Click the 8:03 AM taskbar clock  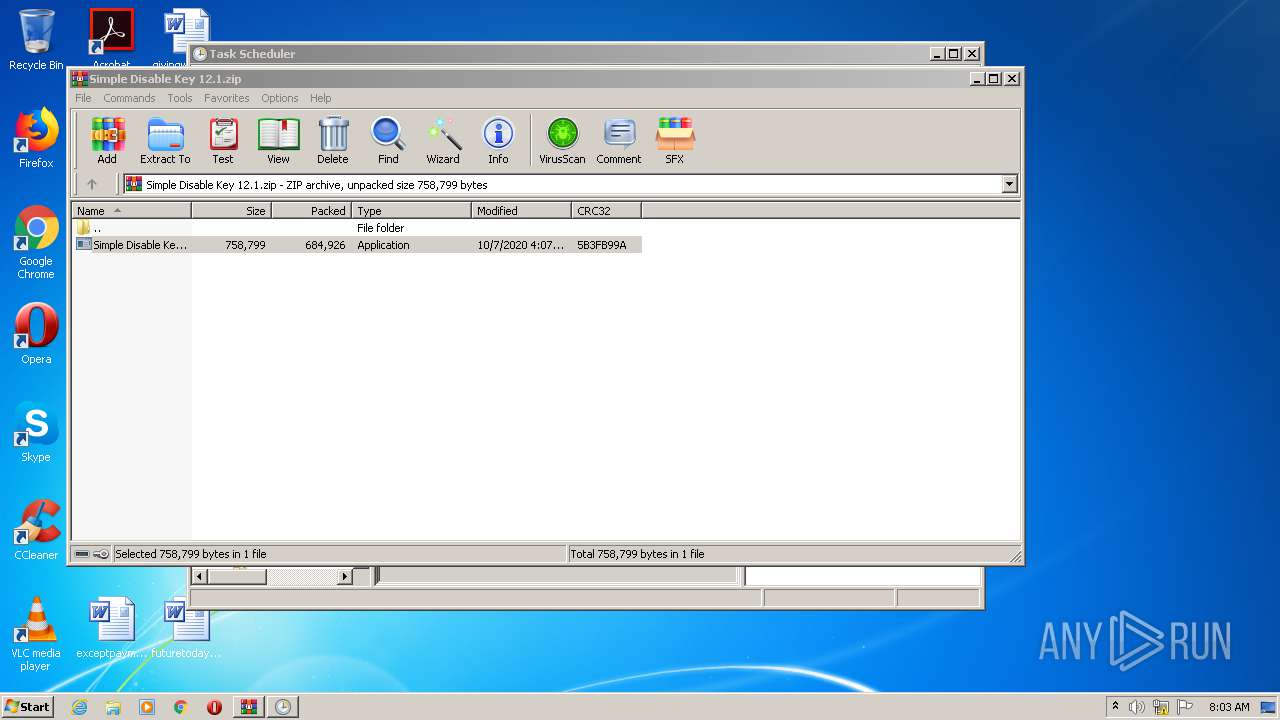(1229, 707)
